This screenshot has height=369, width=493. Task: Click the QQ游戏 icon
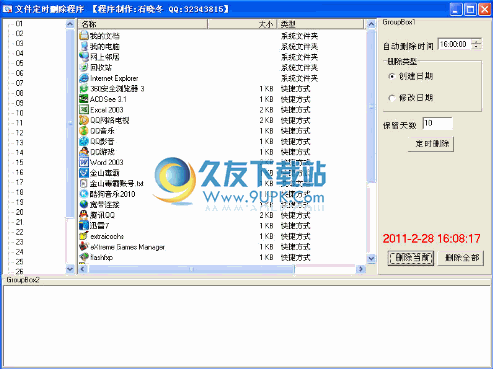pos(84,152)
